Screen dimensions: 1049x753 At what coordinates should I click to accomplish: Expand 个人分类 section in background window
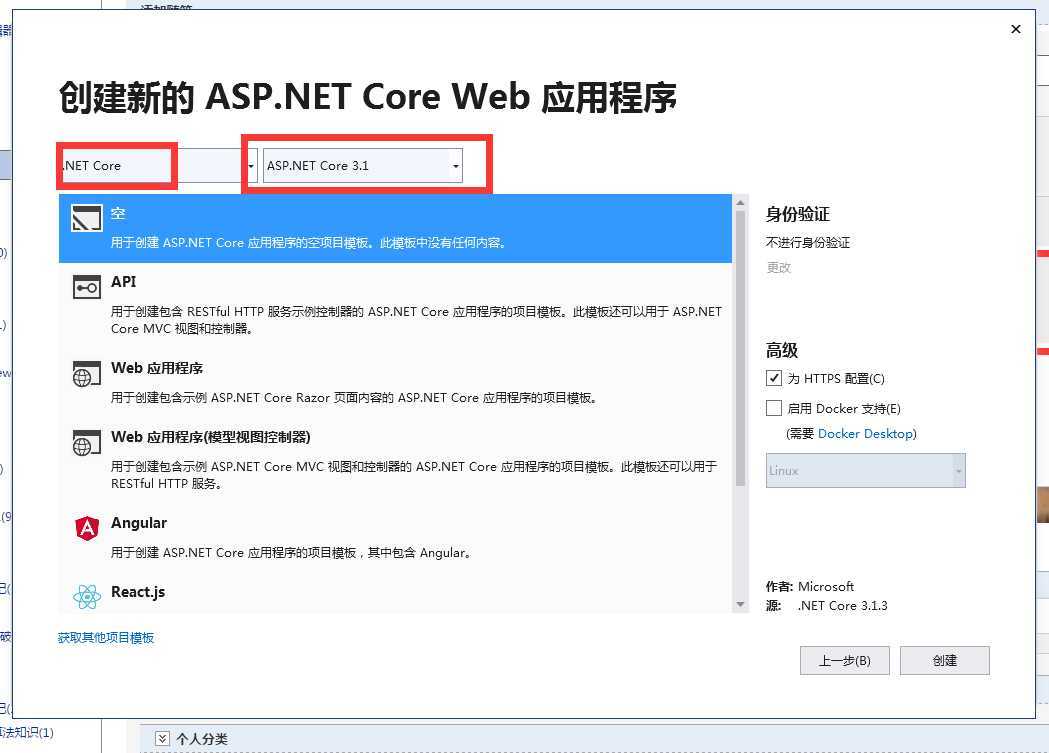162,738
